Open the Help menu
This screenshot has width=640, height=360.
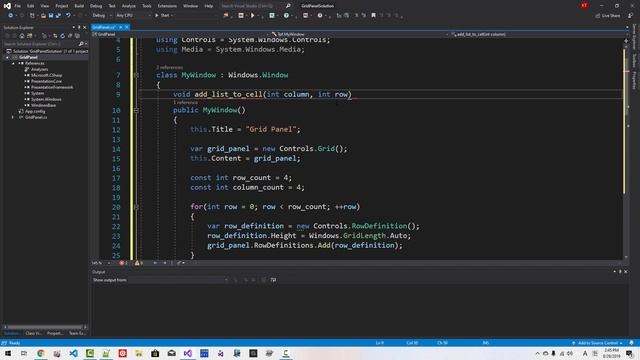click(209, 6)
